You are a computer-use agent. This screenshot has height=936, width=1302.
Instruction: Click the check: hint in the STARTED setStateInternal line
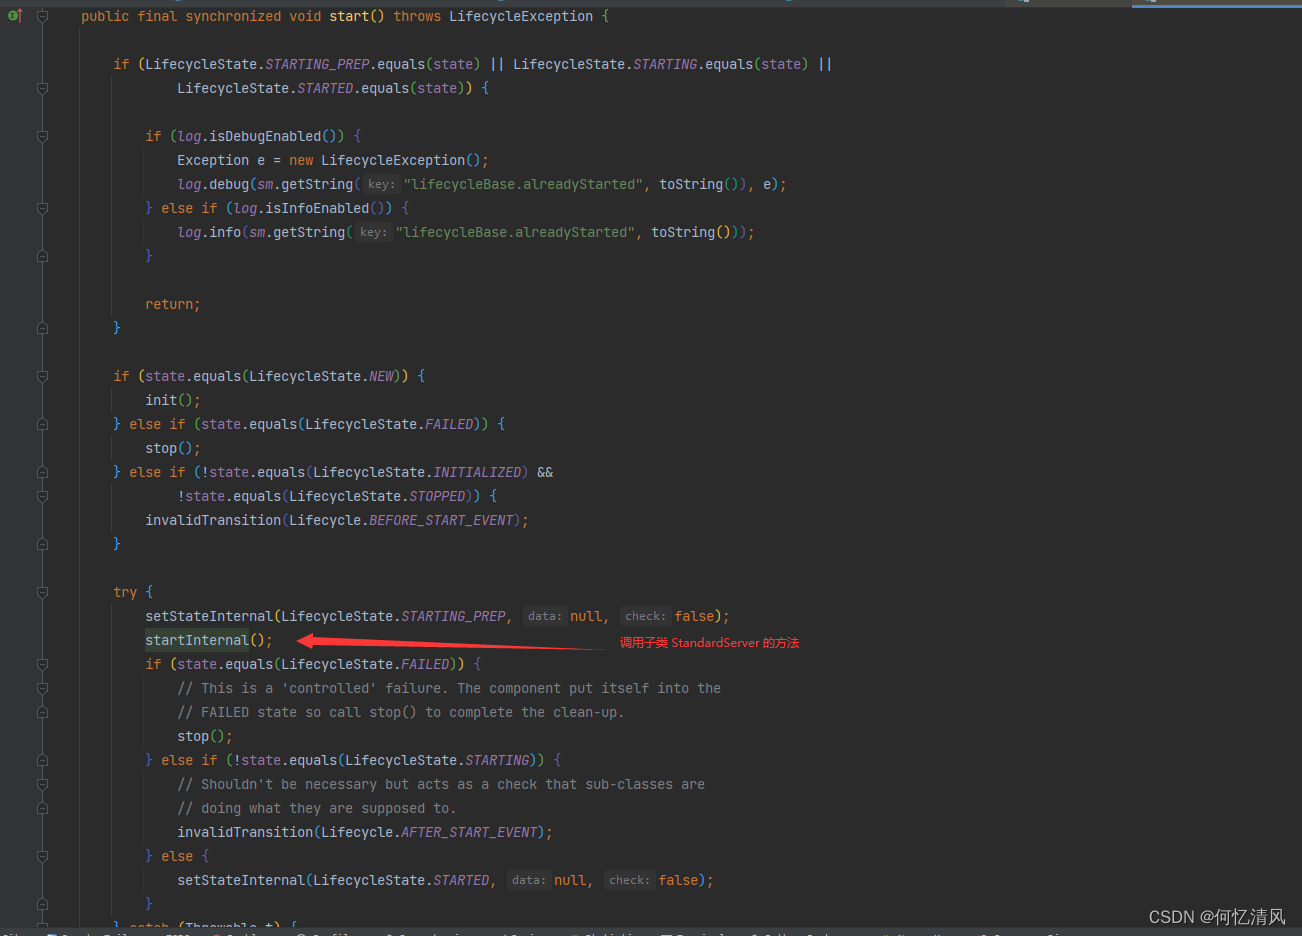[x=629, y=880]
